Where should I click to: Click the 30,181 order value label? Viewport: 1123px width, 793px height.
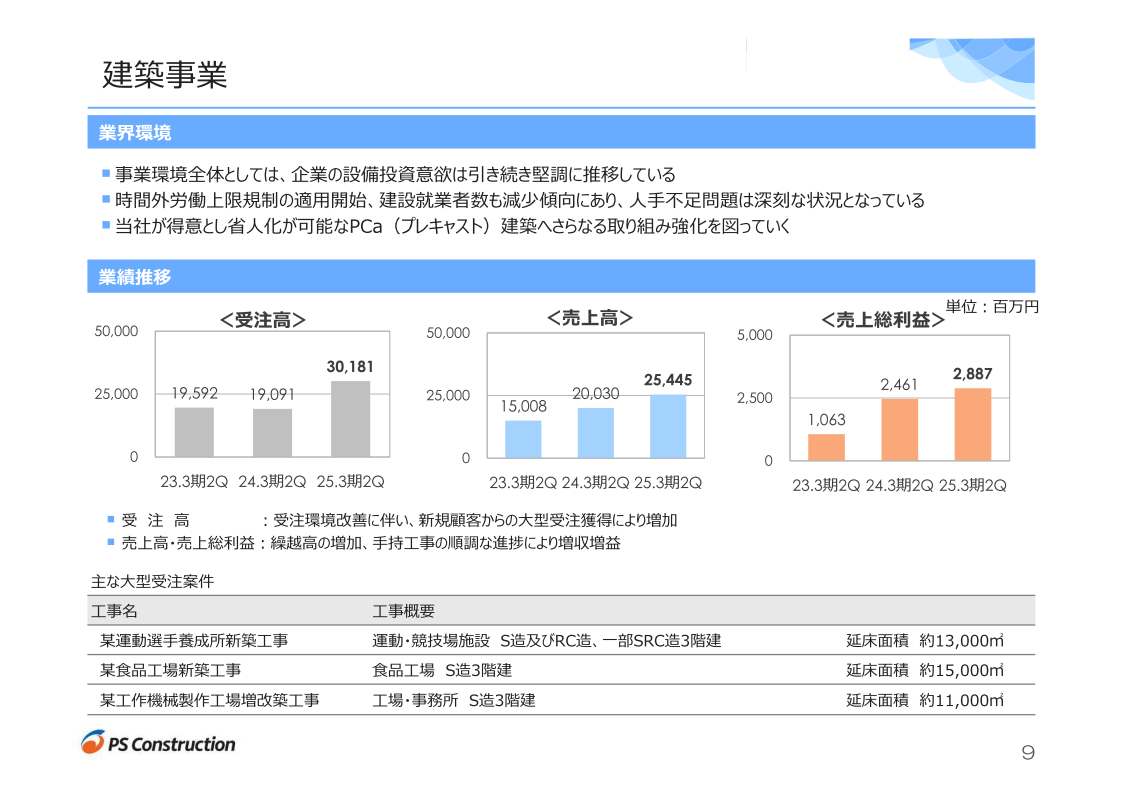[x=350, y=367]
